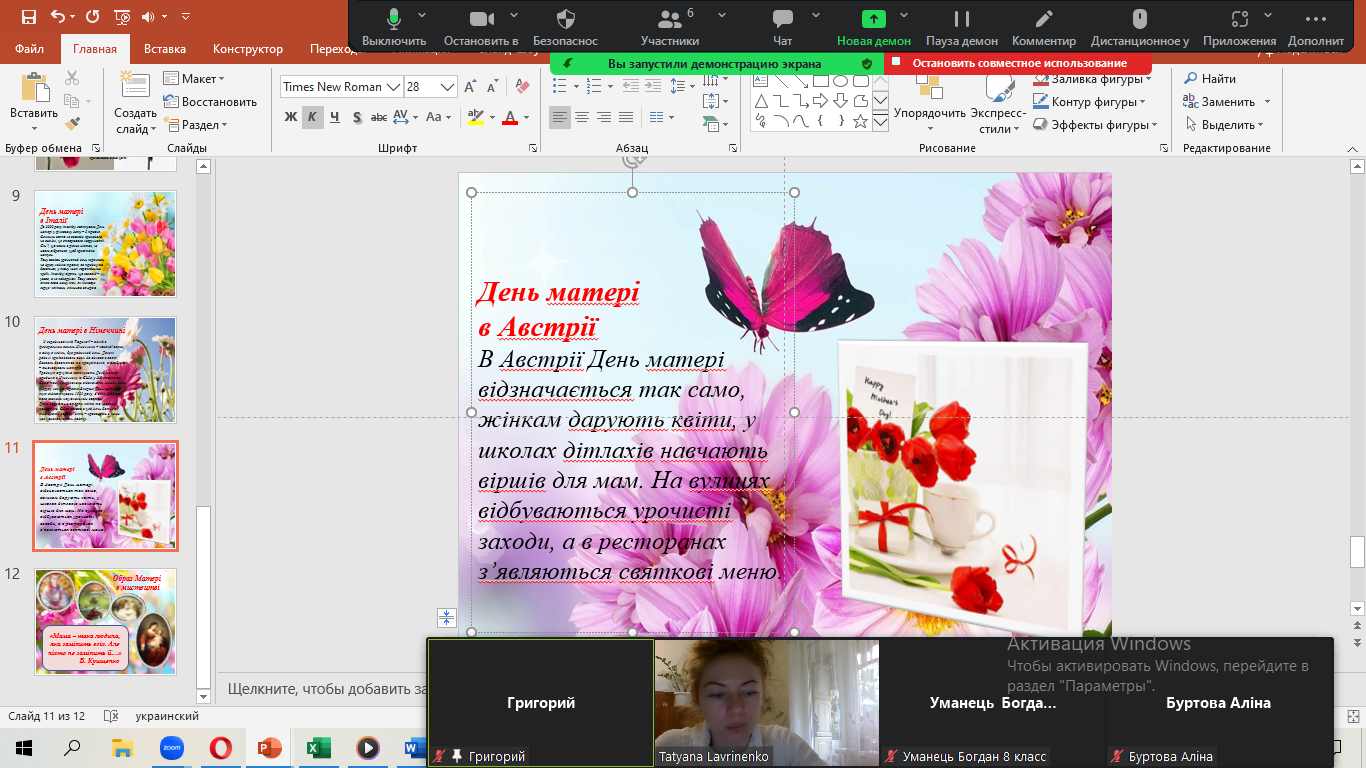Toggle Italic (К) formatting
Screen dimensions: 1366x768
[312, 117]
